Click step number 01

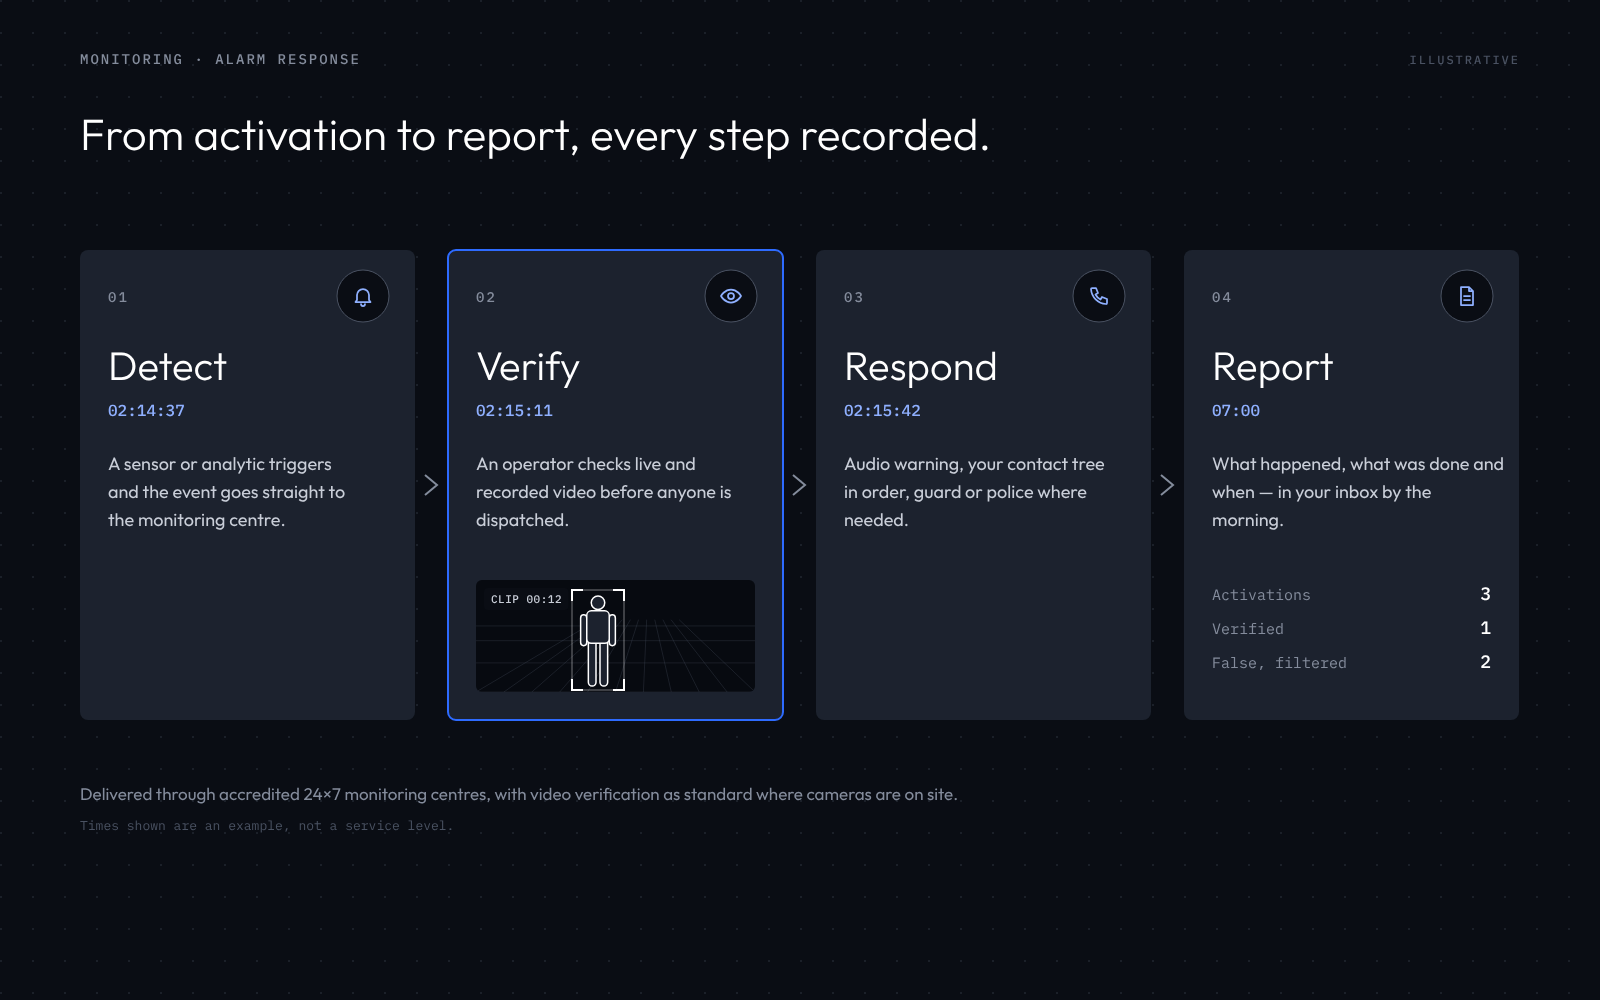pos(118,297)
